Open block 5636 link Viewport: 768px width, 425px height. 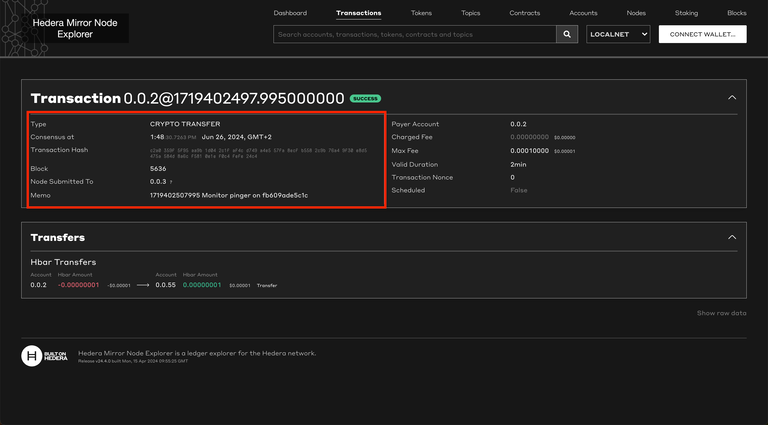click(158, 168)
